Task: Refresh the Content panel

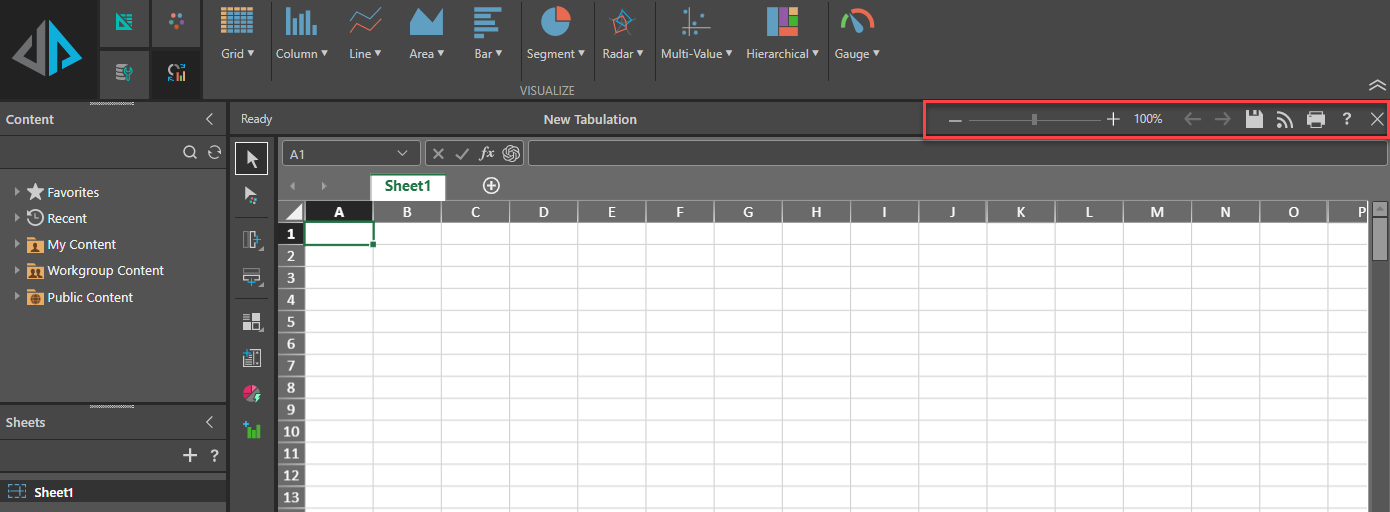Action: click(214, 153)
